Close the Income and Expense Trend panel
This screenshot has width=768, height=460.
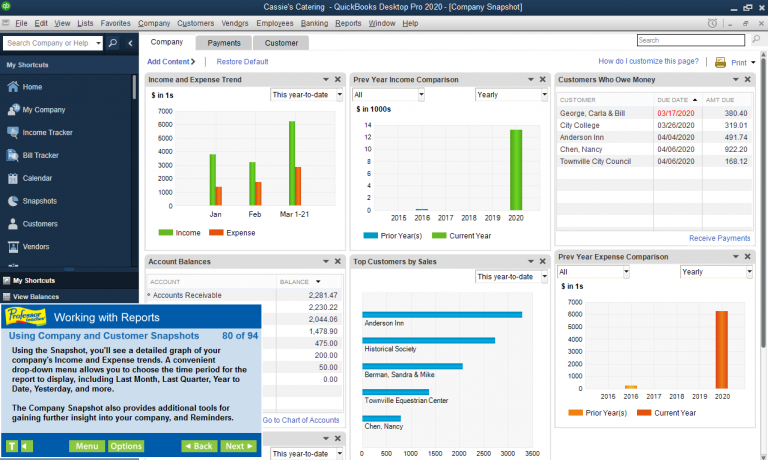coord(337,79)
